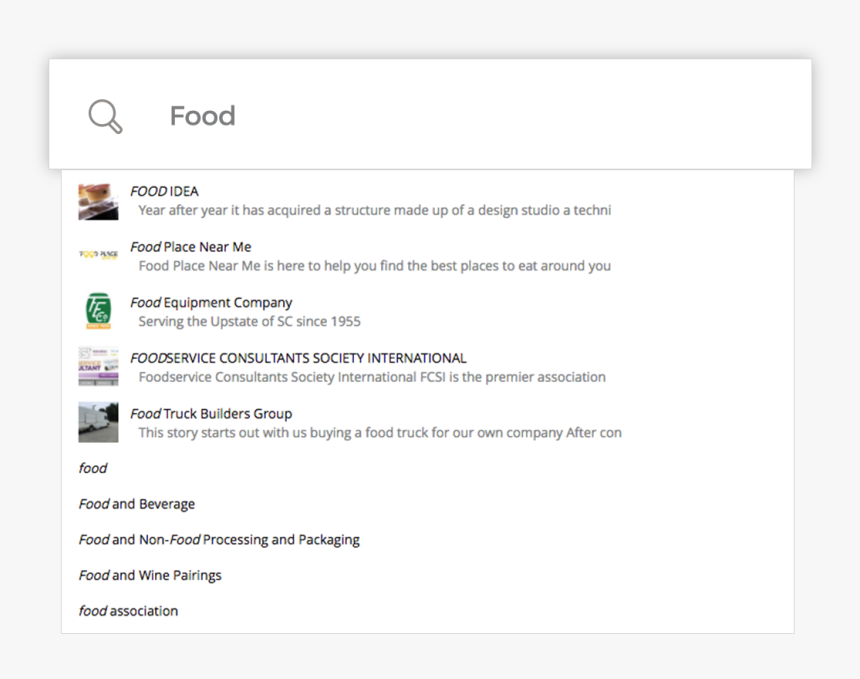Image resolution: width=860 pixels, height=679 pixels.
Task: Select the 'Food and Wine Pairings' suggestion
Action: [150, 575]
